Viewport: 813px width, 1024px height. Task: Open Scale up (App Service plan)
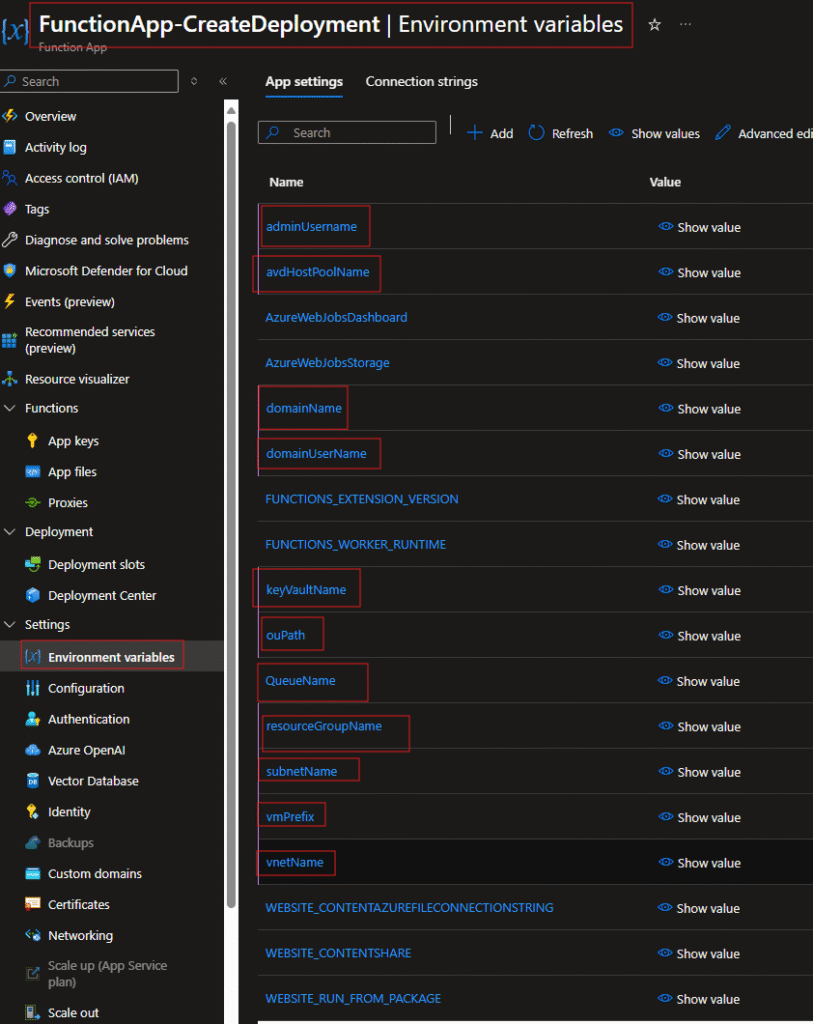pyautogui.click(x=107, y=973)
